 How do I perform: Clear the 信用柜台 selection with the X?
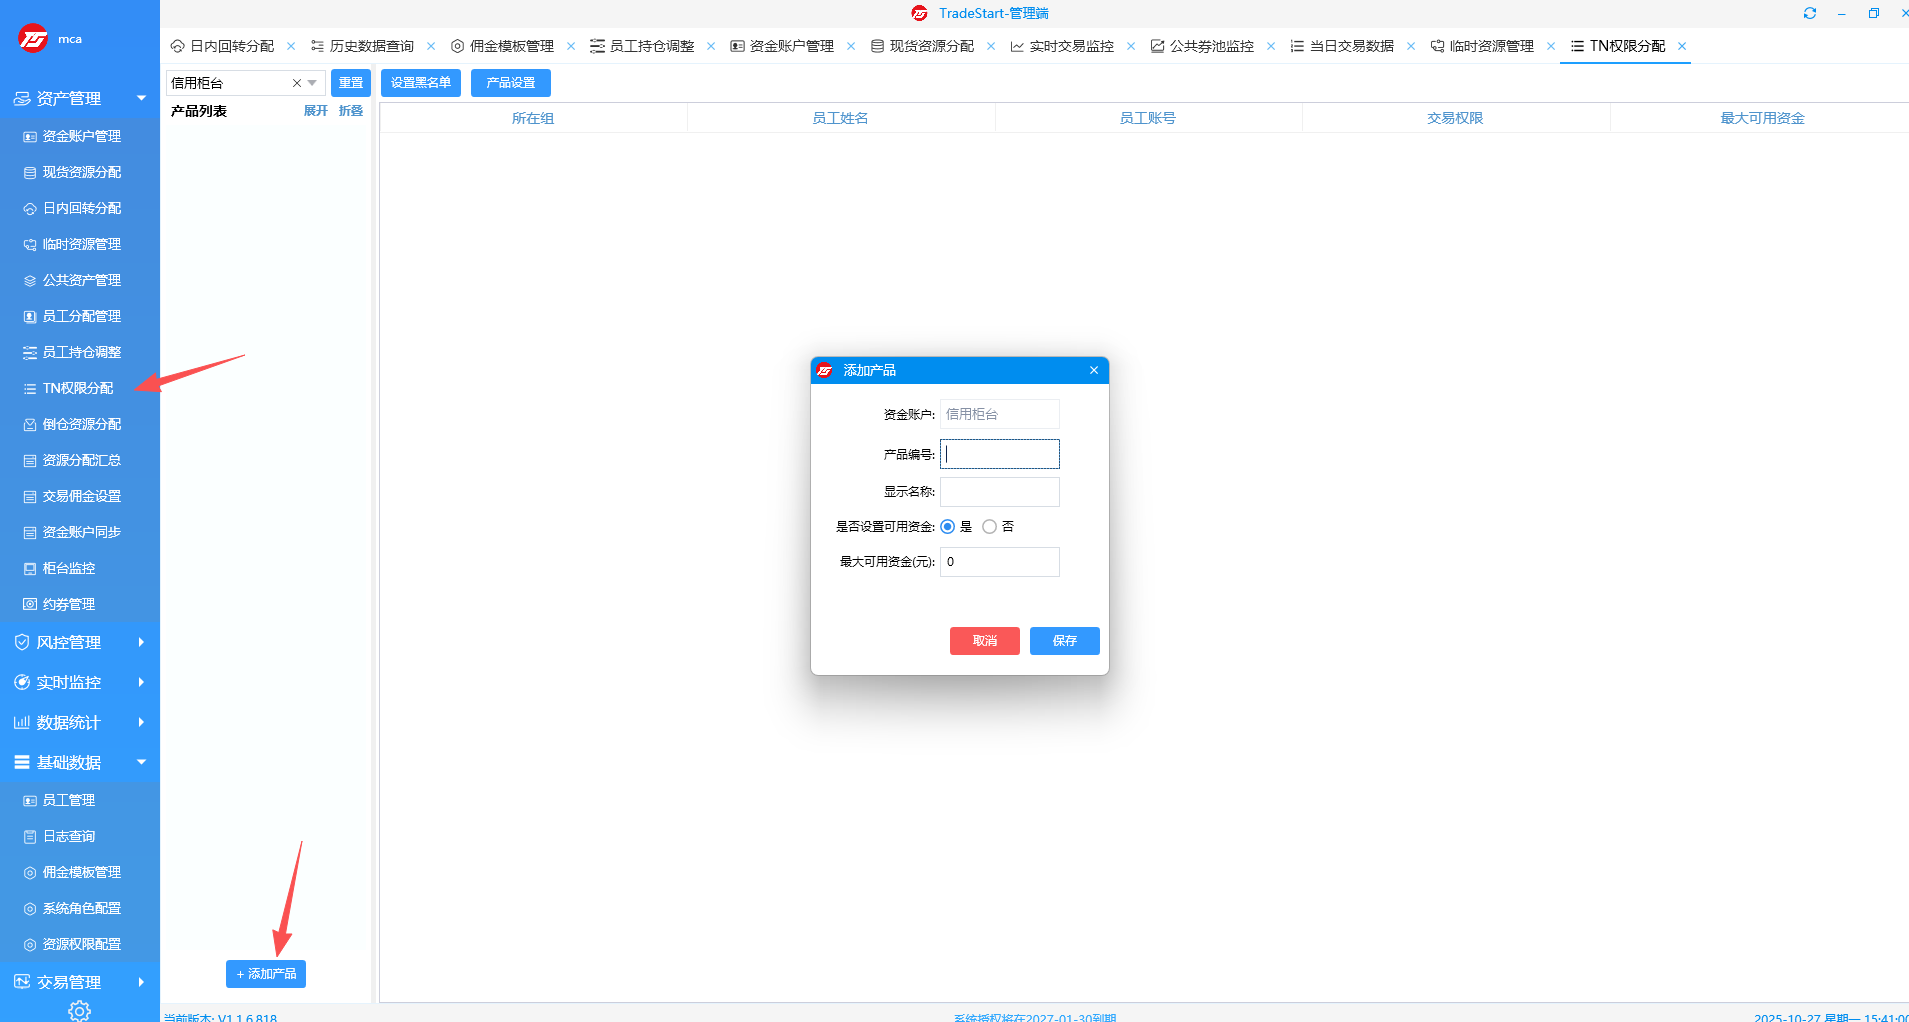click(296, 83)
